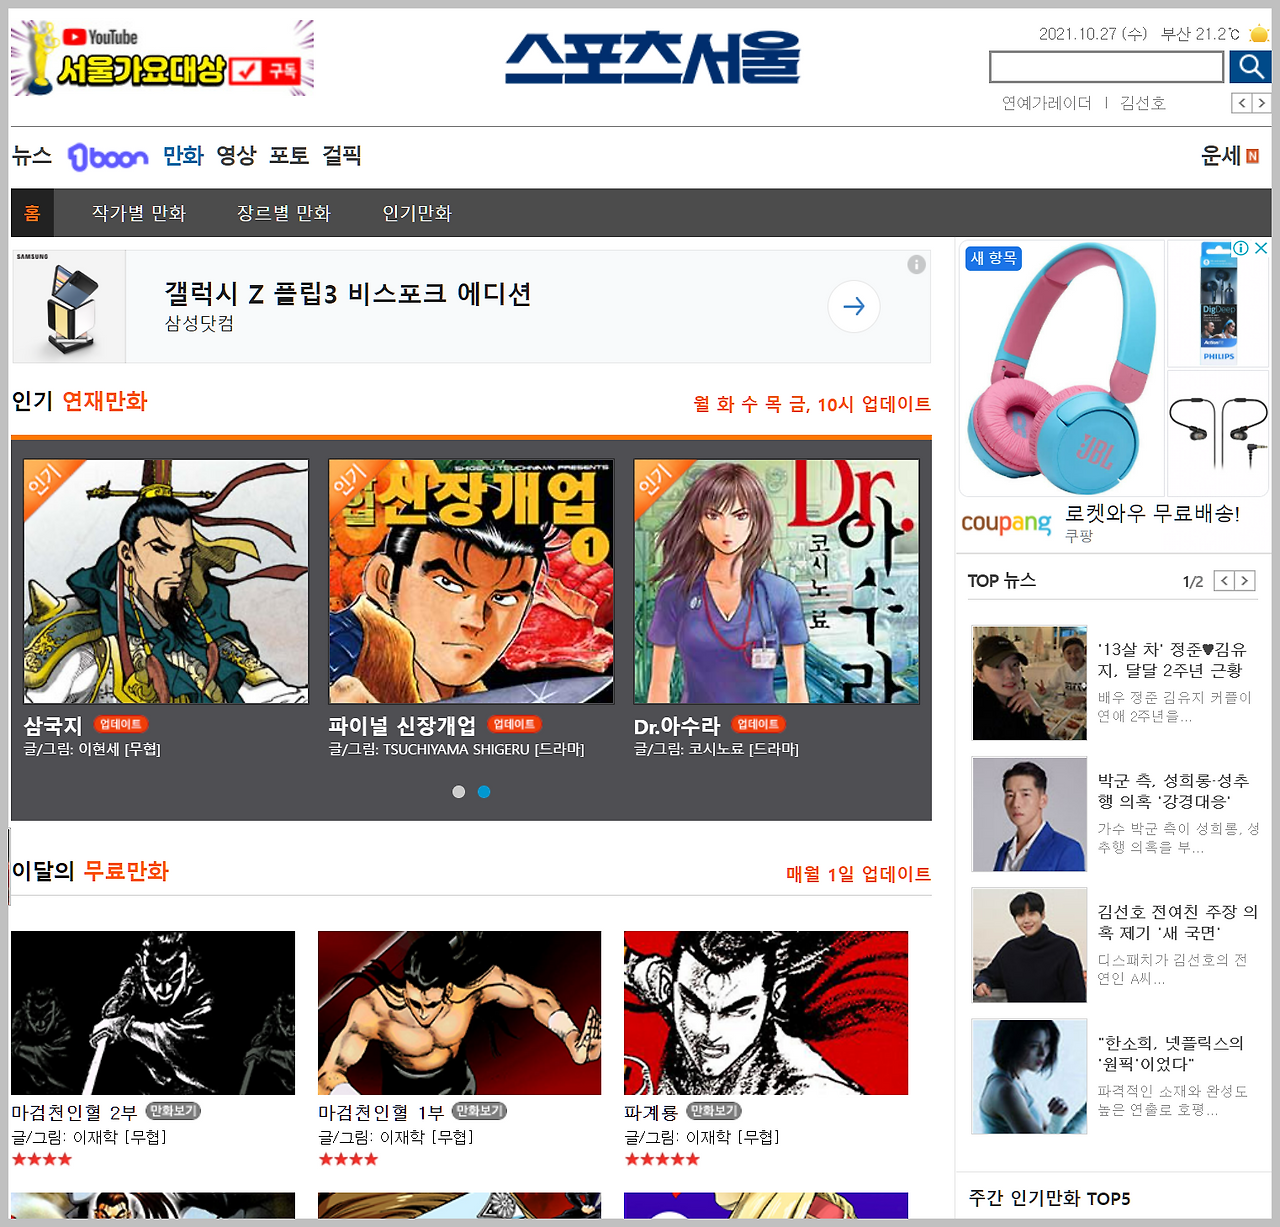
Task: Click the search magnifier button
Action: coord(1249,67)
